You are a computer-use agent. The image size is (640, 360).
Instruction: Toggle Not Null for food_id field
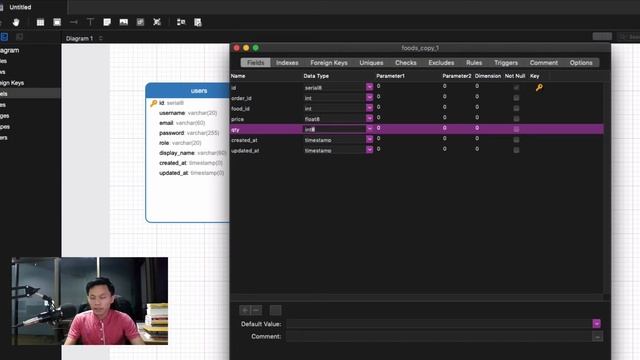(516, 108)
